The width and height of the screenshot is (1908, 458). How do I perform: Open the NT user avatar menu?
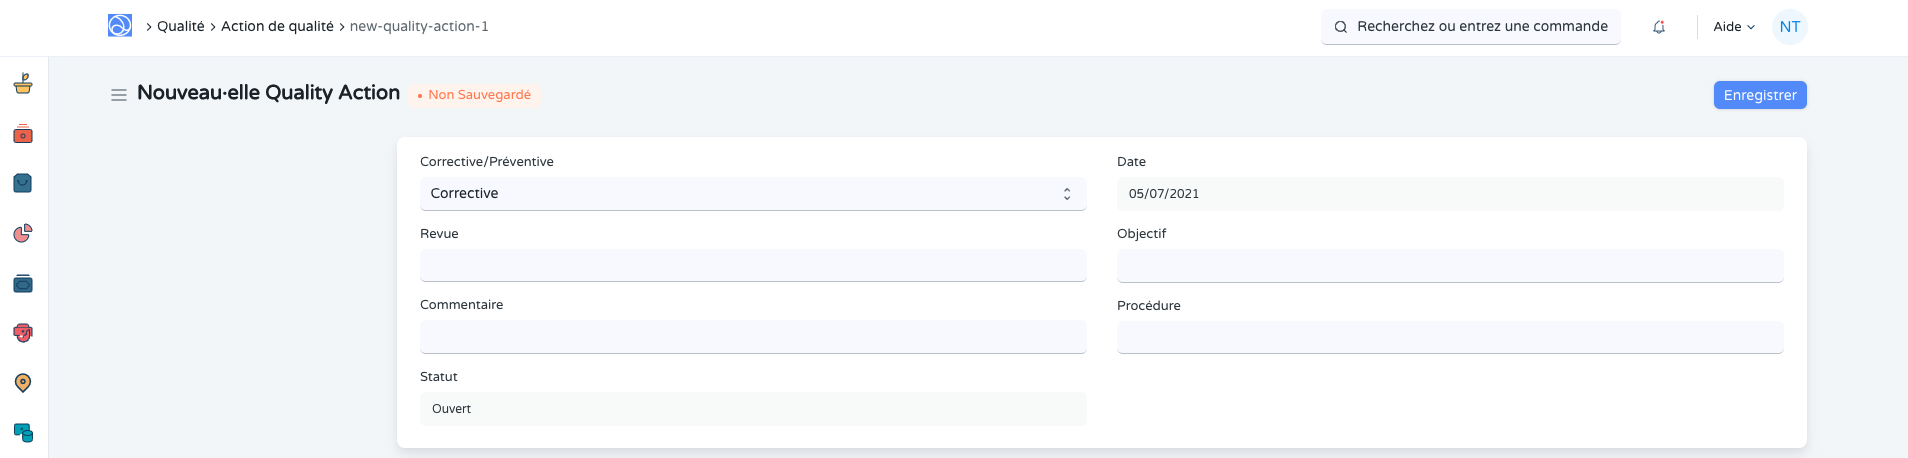point(1789,27)
